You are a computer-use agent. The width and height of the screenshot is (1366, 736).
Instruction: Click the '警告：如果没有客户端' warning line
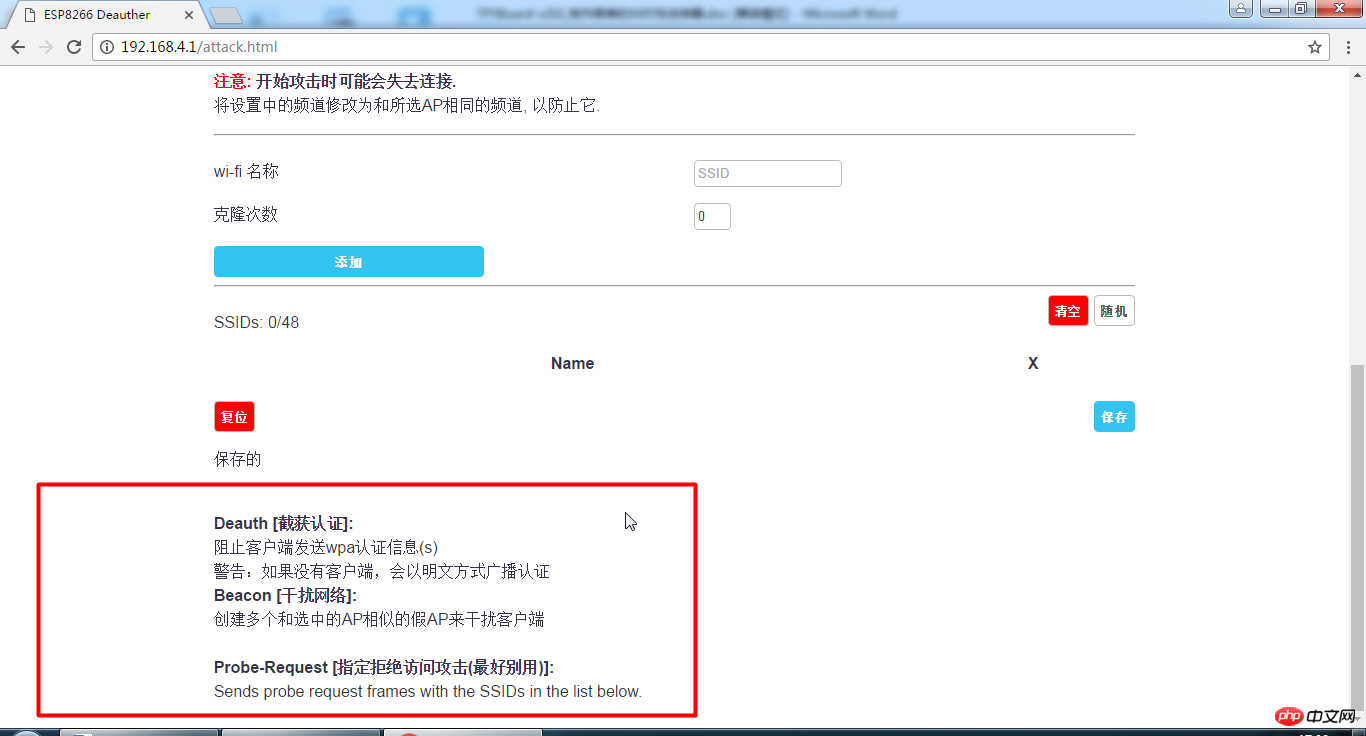382,571
